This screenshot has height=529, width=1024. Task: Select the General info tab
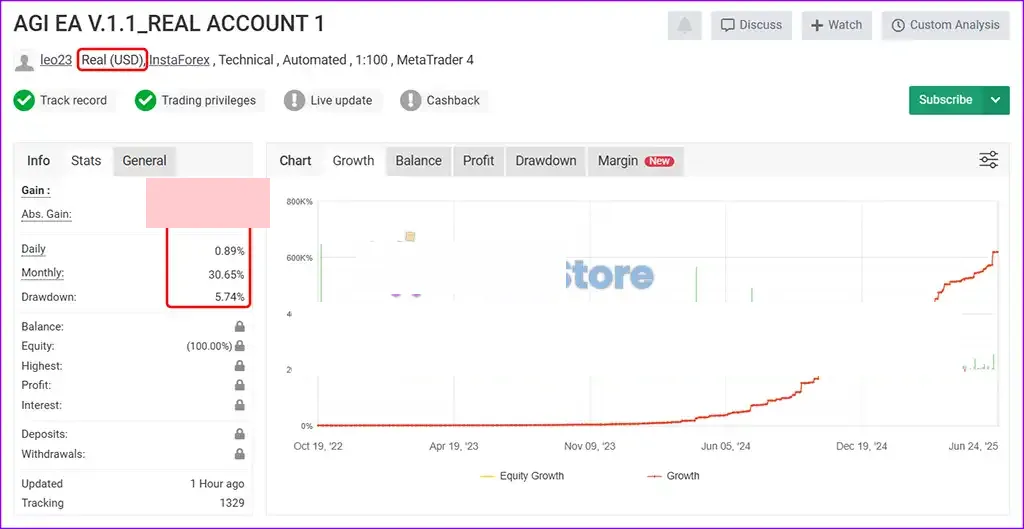(x=144, y=161)
